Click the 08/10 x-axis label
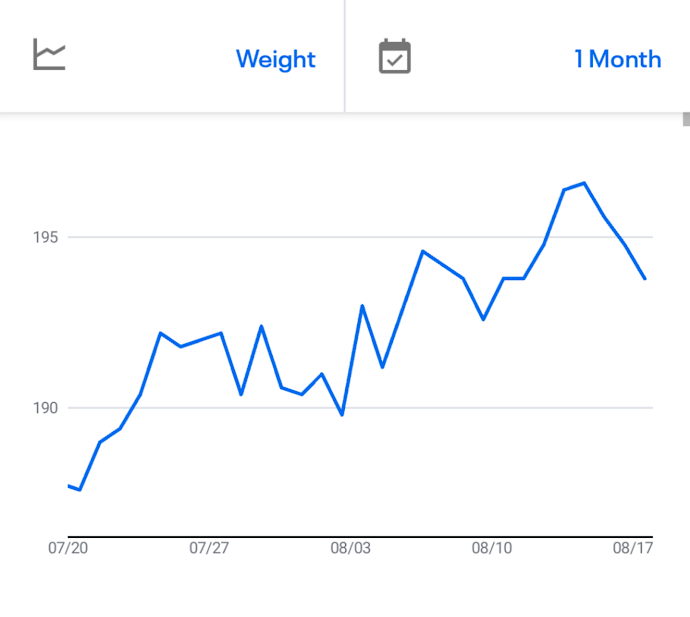Screen dimensions: 690x617 [x=491, y=548]
